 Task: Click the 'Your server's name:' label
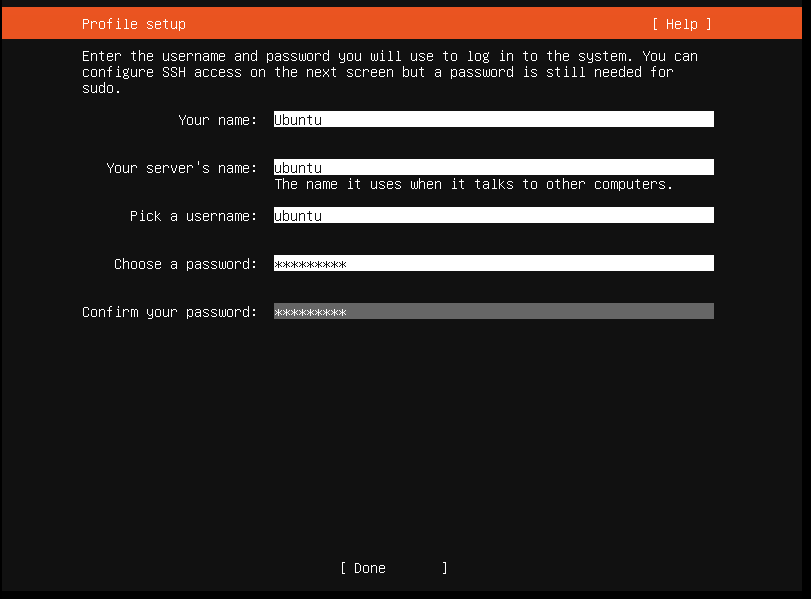point(182,168)
